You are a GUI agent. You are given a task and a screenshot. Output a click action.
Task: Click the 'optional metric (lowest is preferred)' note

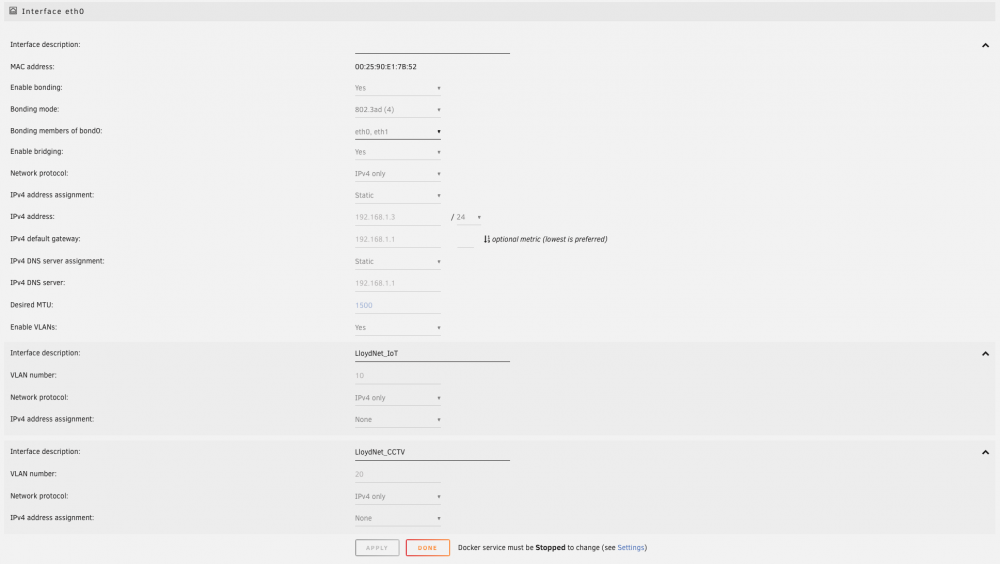(549, 239)
